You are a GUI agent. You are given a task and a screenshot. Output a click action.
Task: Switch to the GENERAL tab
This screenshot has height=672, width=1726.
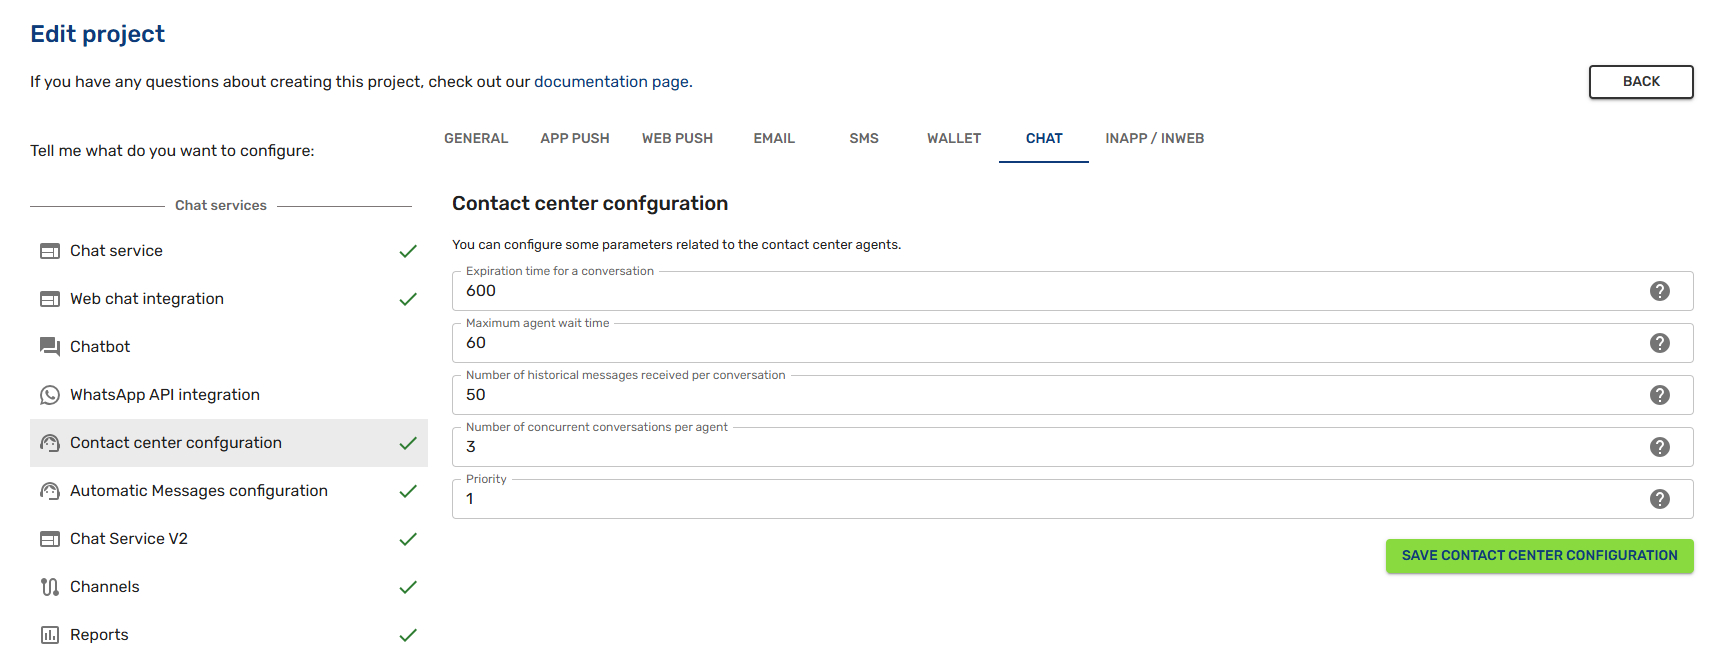(x=476, y=139)
